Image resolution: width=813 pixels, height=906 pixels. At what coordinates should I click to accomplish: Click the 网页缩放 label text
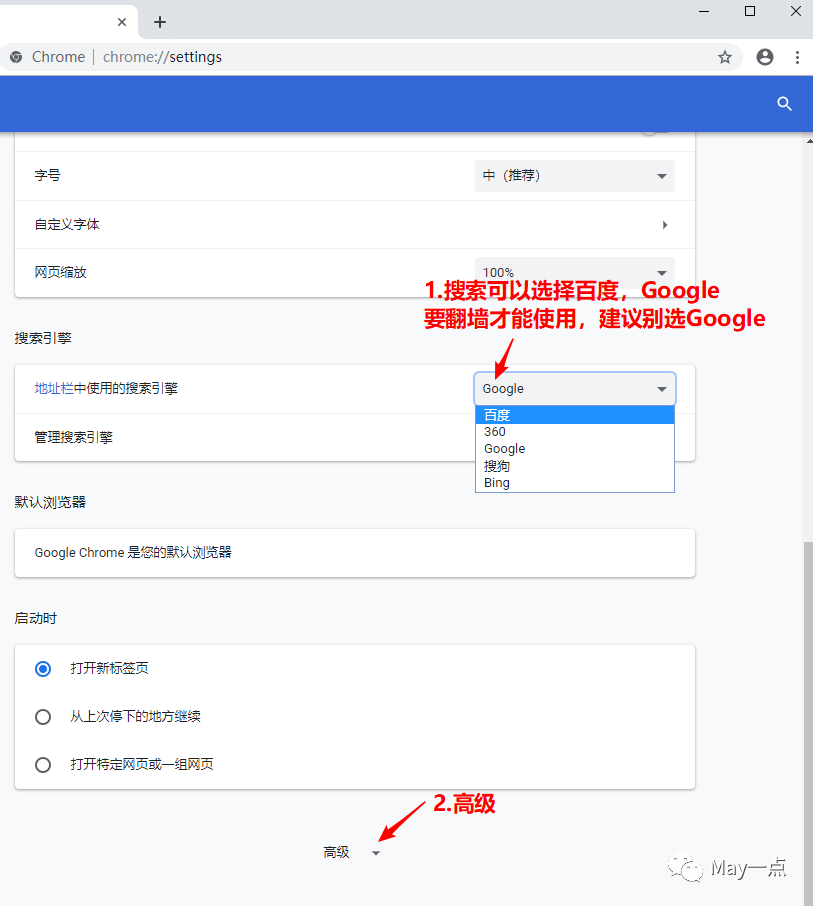(x=60, y=272)
